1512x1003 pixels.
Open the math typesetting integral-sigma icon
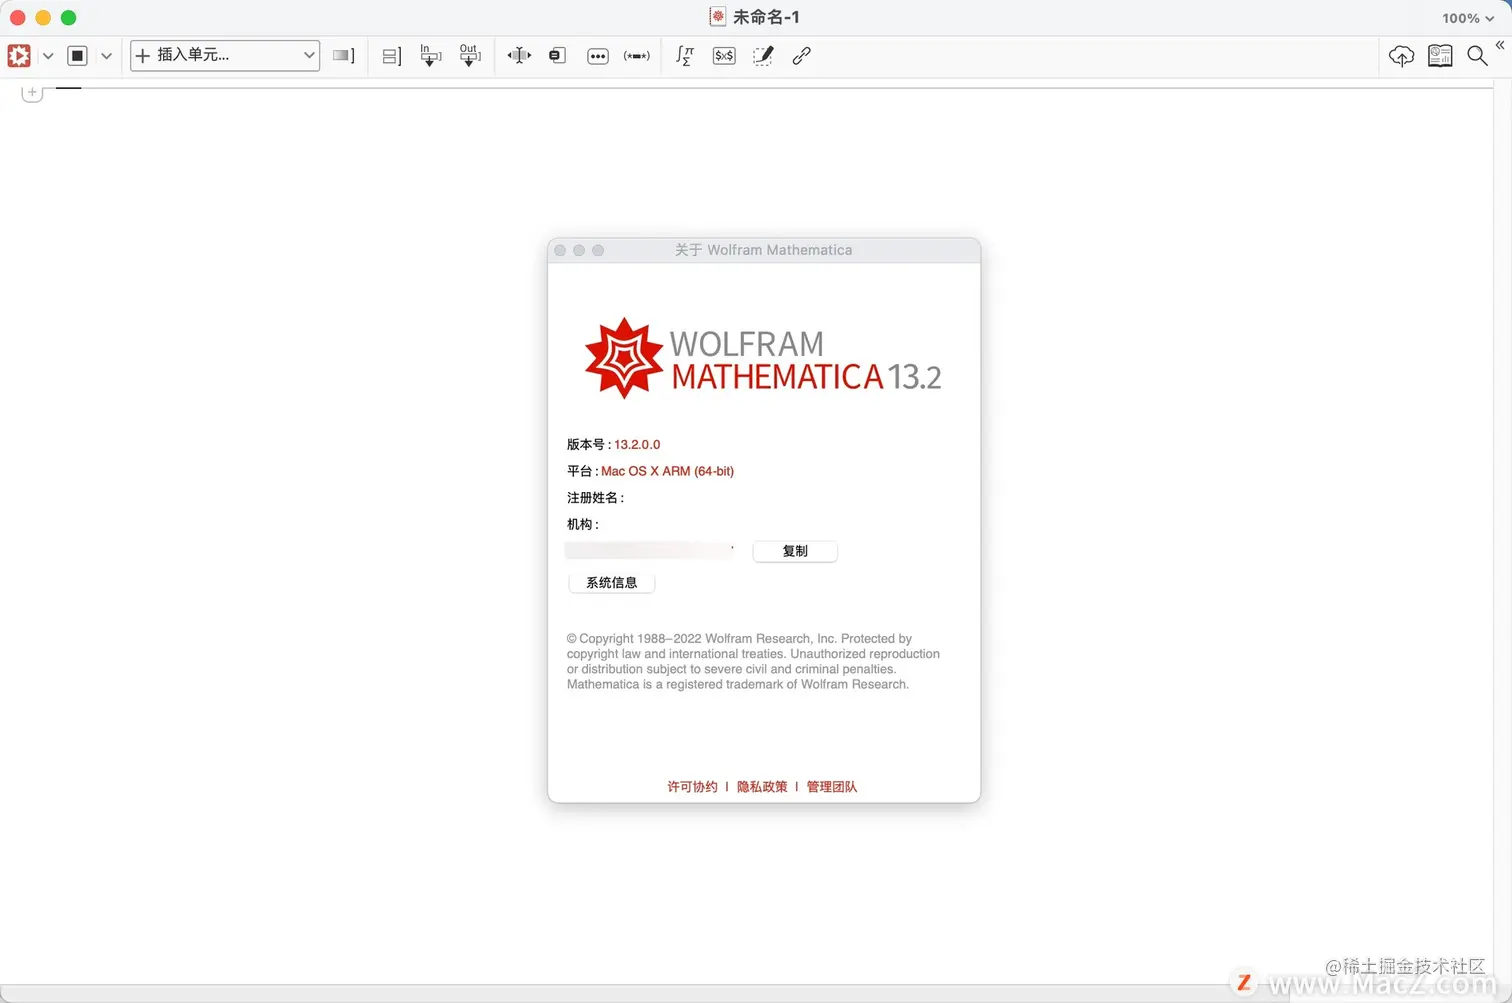[x=685, y=56]
